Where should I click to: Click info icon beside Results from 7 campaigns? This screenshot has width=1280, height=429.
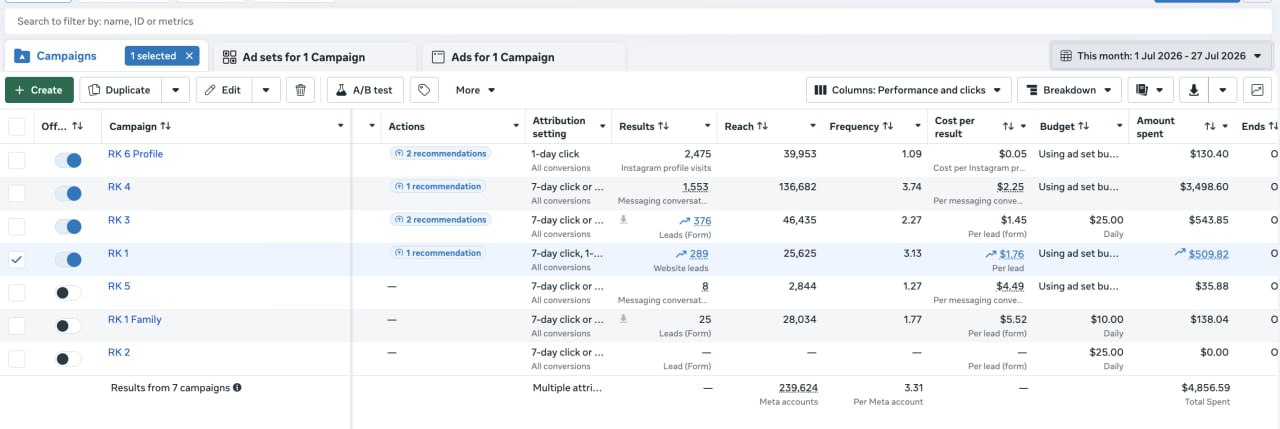click(237, 387)
